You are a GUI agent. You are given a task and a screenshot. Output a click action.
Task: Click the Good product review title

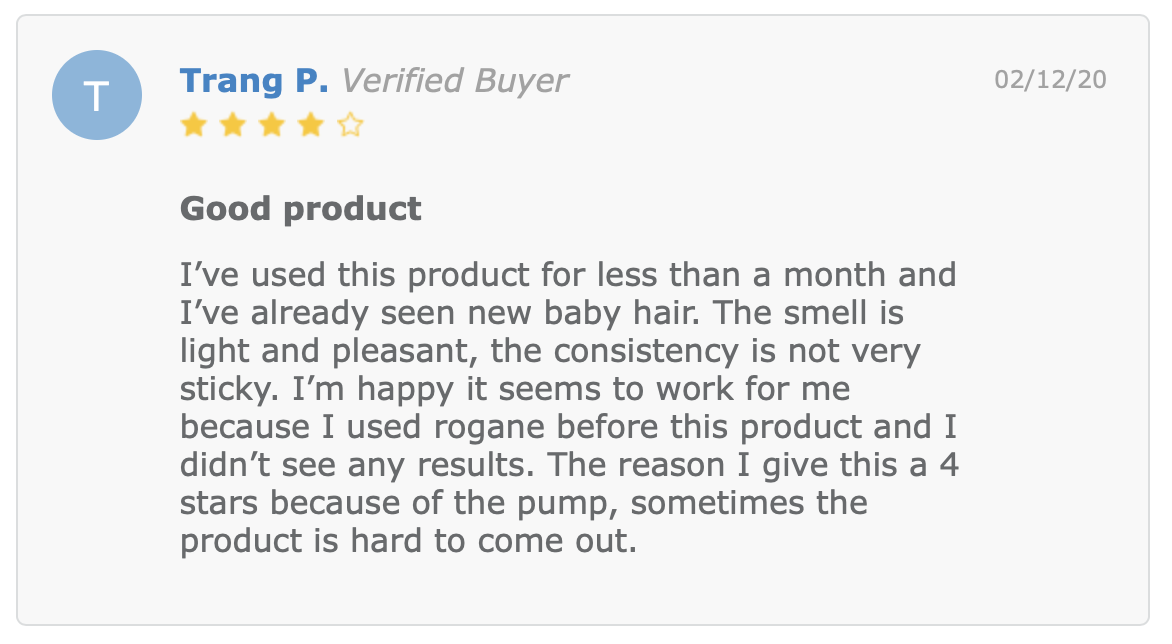click(300, 208)
